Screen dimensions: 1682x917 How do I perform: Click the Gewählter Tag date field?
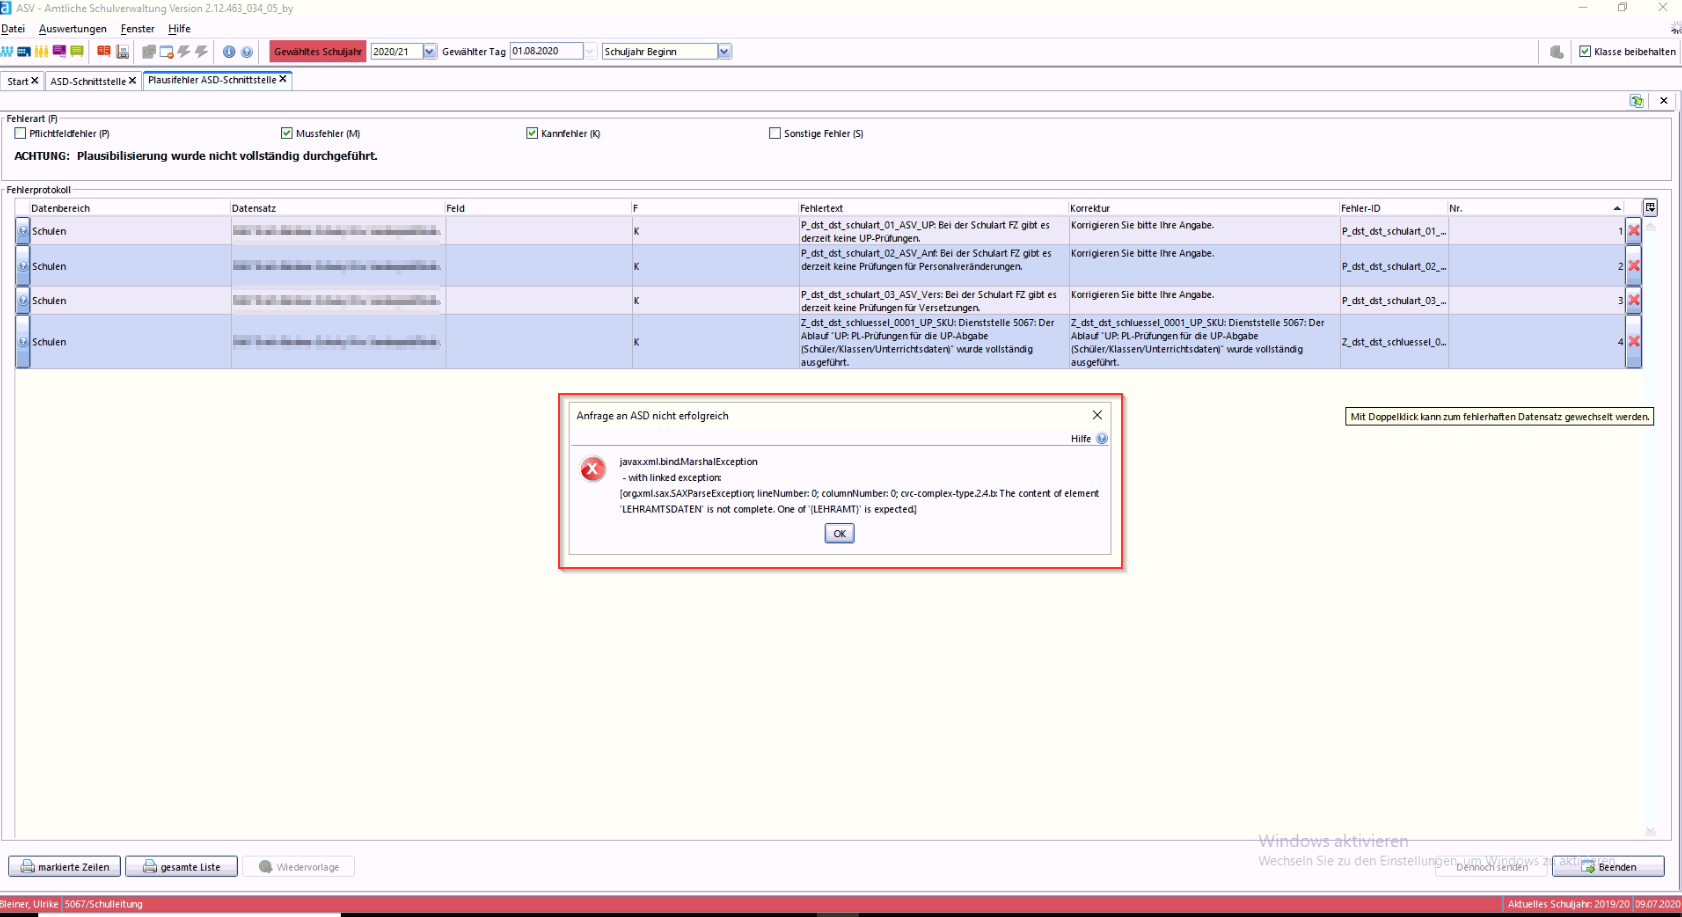tap(546, 51)
